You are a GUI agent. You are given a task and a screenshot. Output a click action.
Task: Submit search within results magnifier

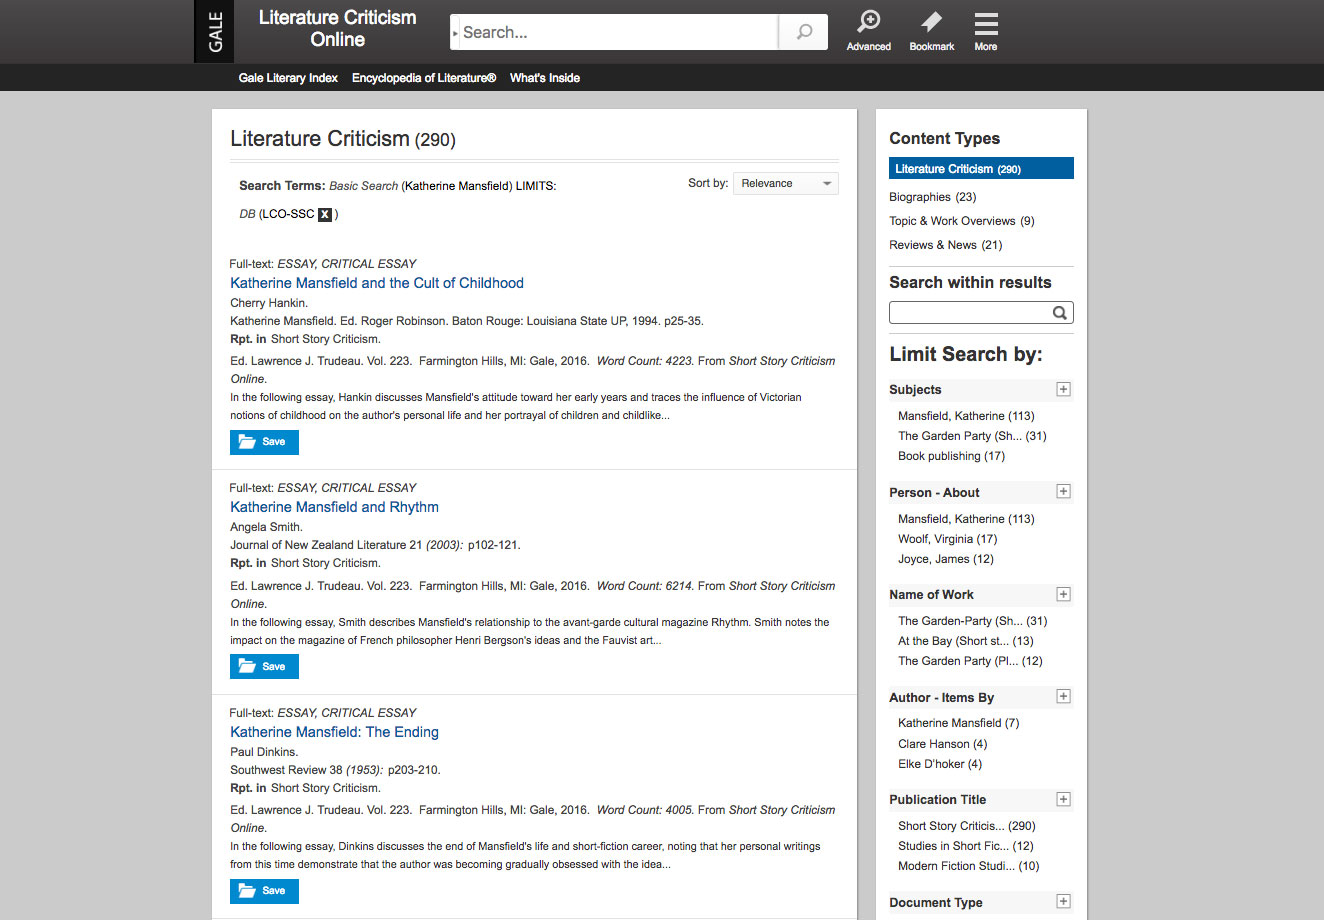(x=1060, y=313)
